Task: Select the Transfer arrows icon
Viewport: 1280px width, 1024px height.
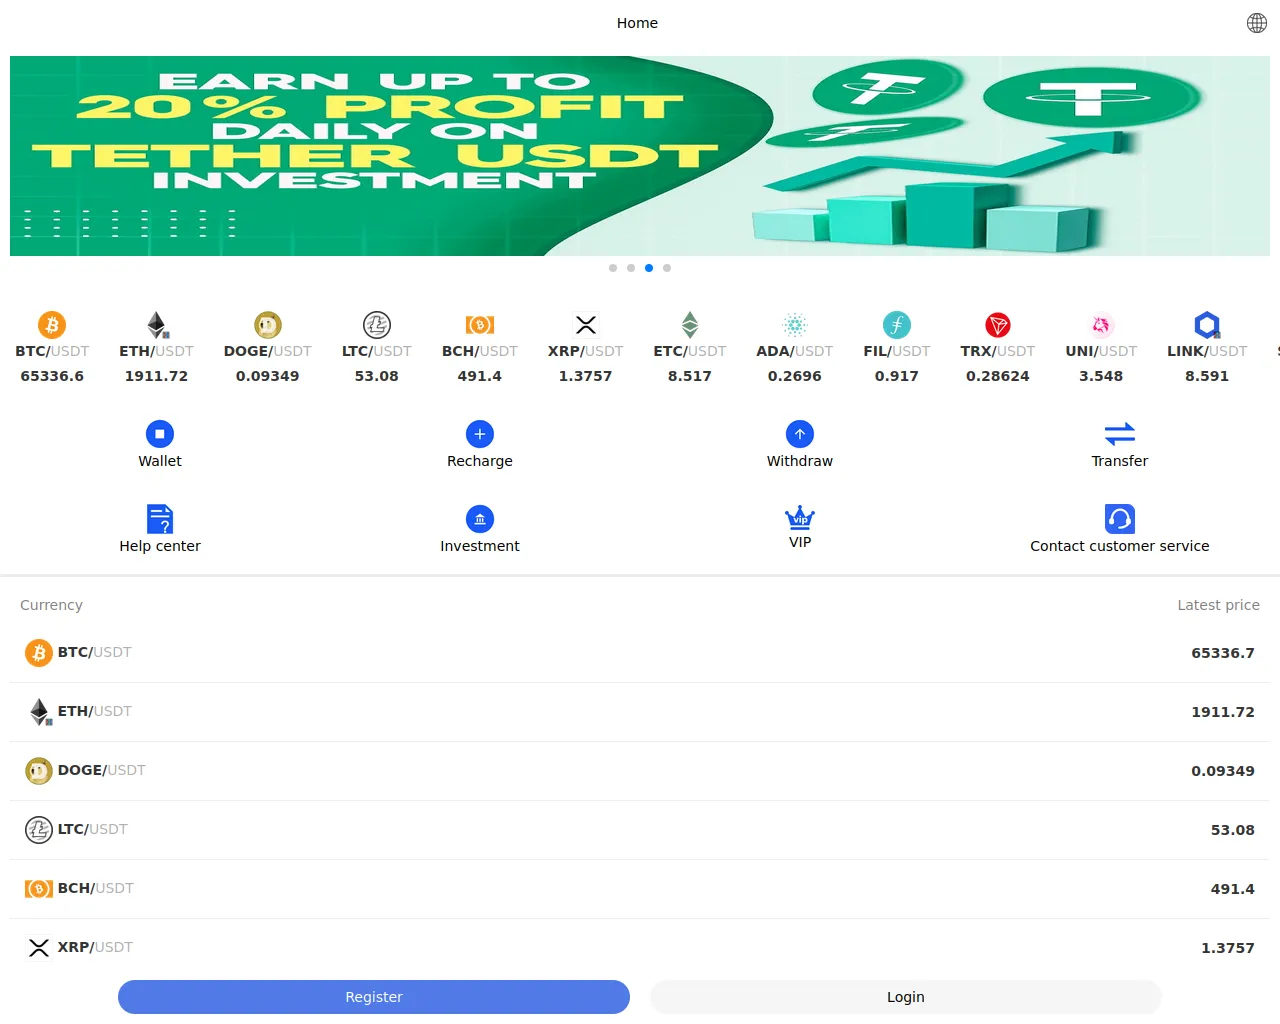Action: click(x=1119, y=434)
